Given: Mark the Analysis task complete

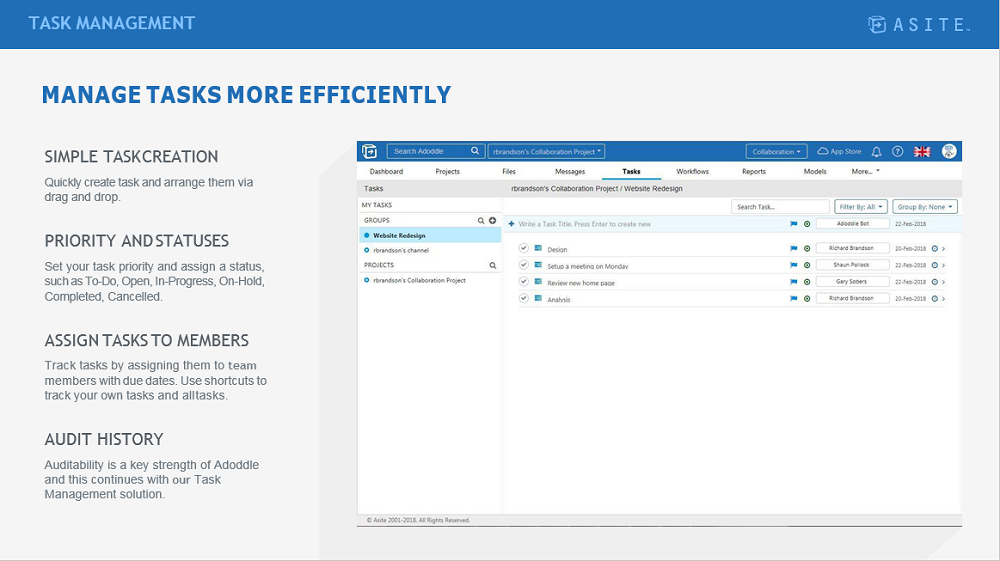Looking at the screenshot, I should tap(524, 298).
